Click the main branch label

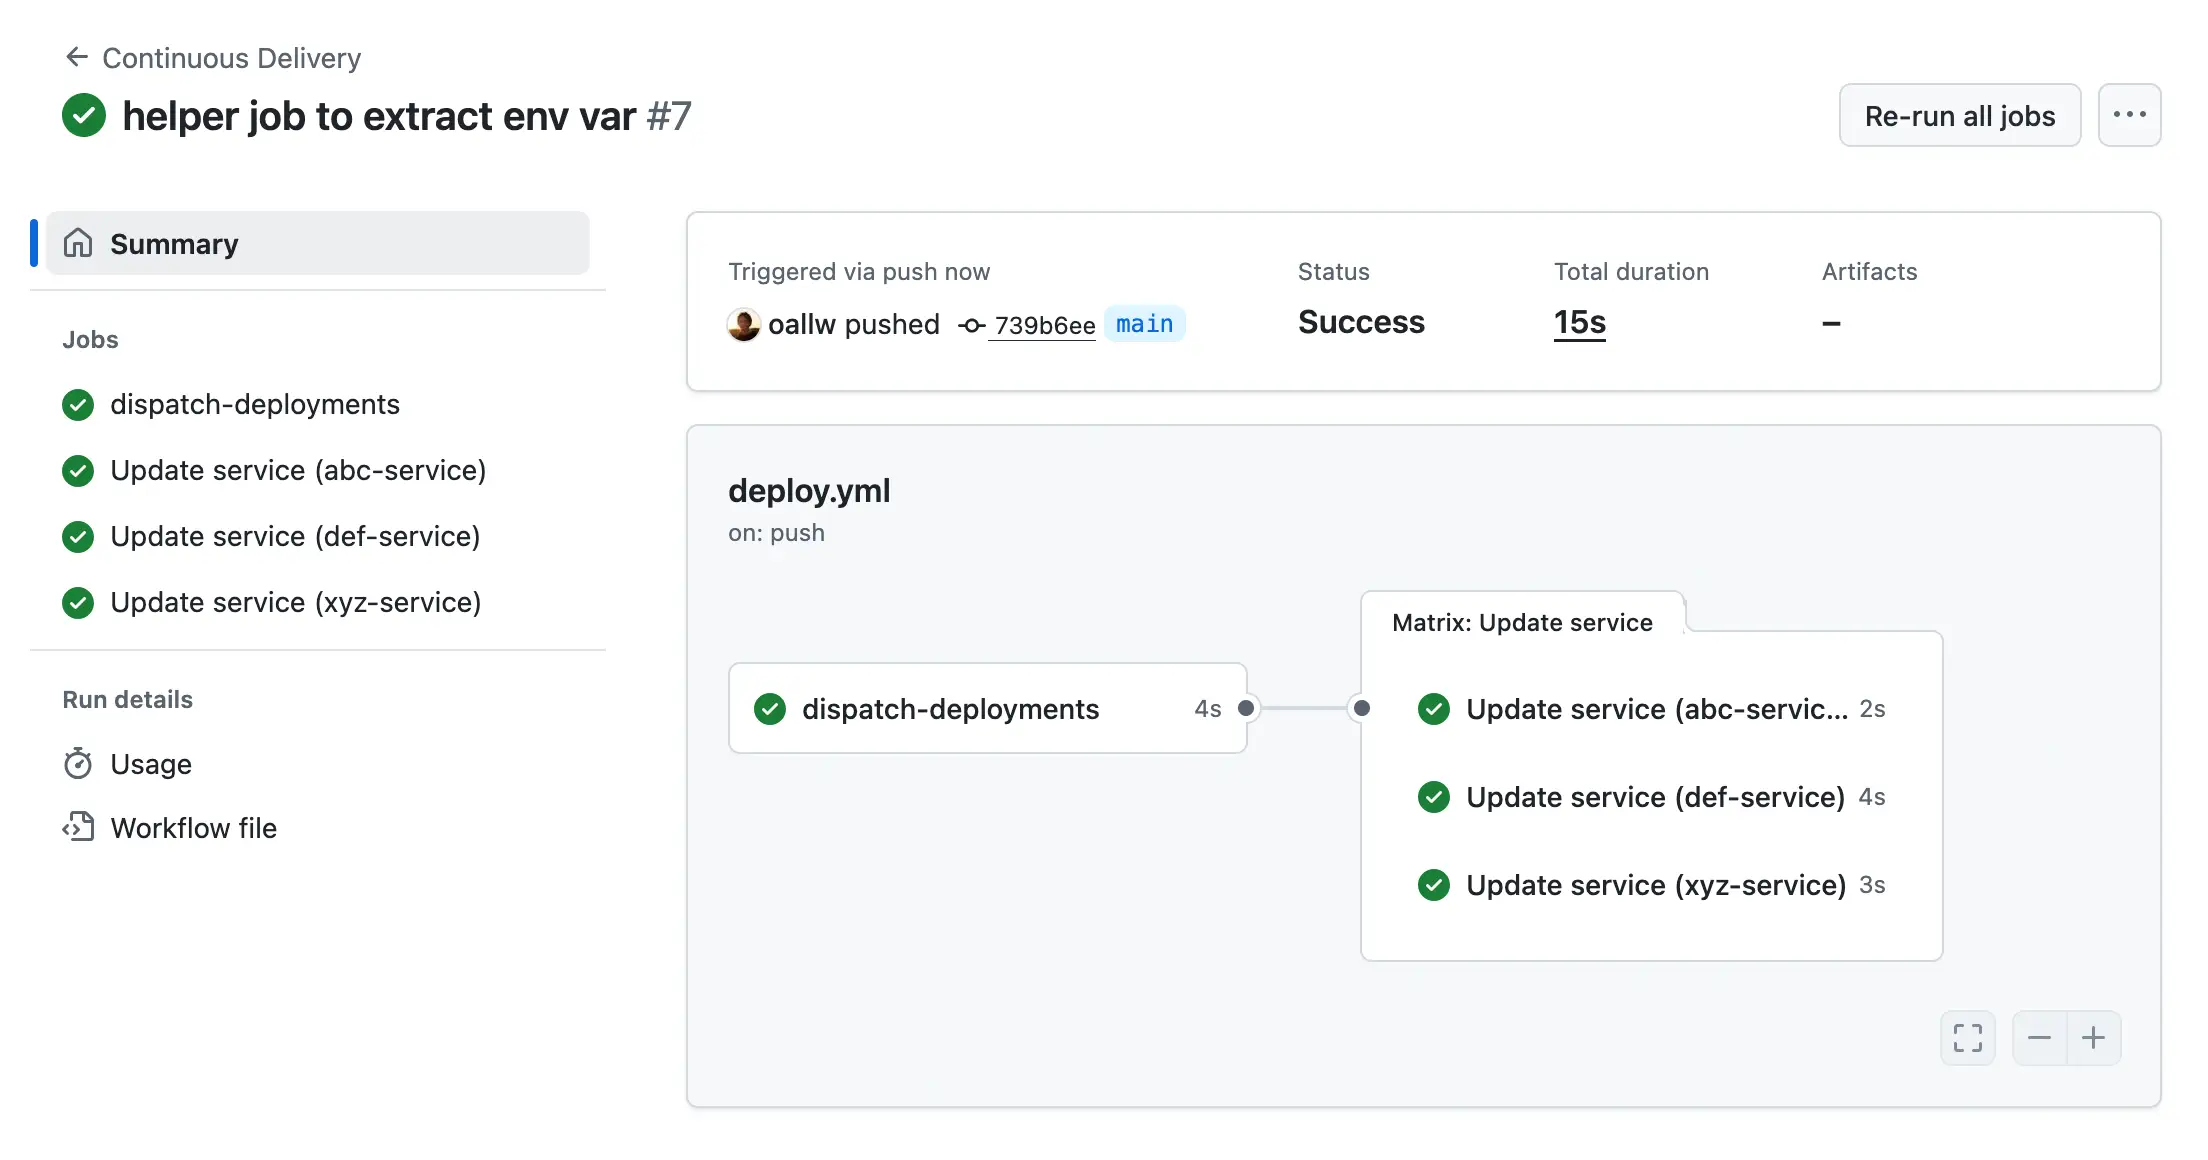coord(1144,324)
